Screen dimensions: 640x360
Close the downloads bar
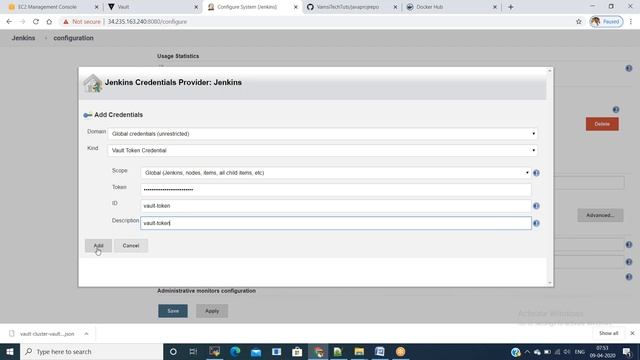click(x=632, y=333)
